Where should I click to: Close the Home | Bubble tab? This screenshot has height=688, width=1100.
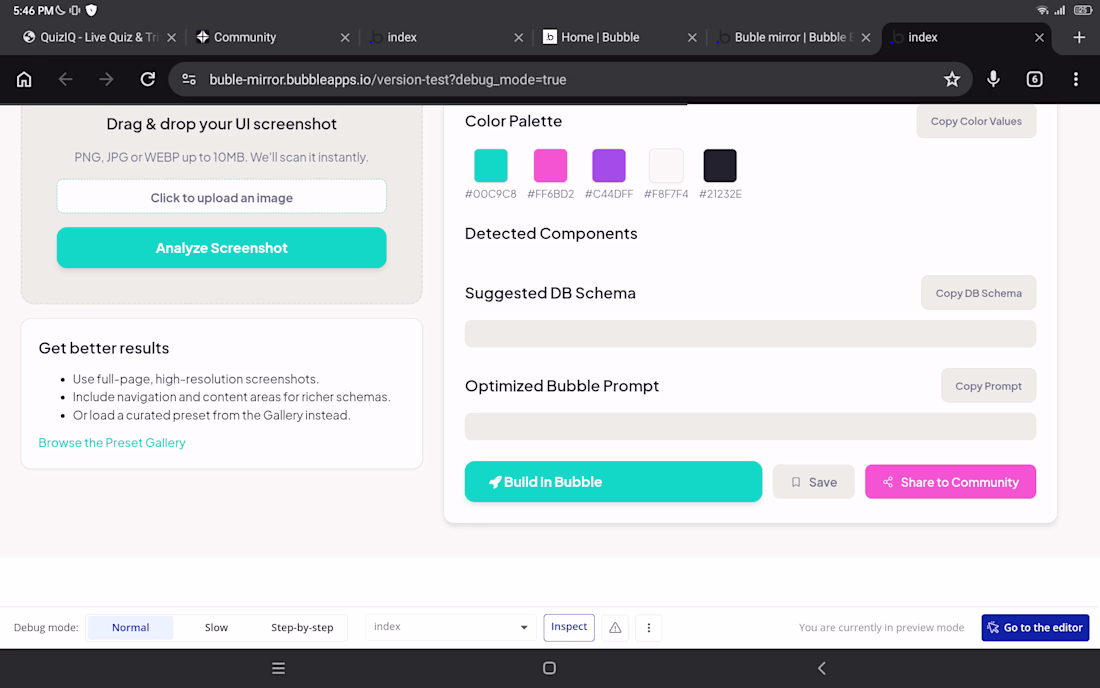click(x=692, y=37)
